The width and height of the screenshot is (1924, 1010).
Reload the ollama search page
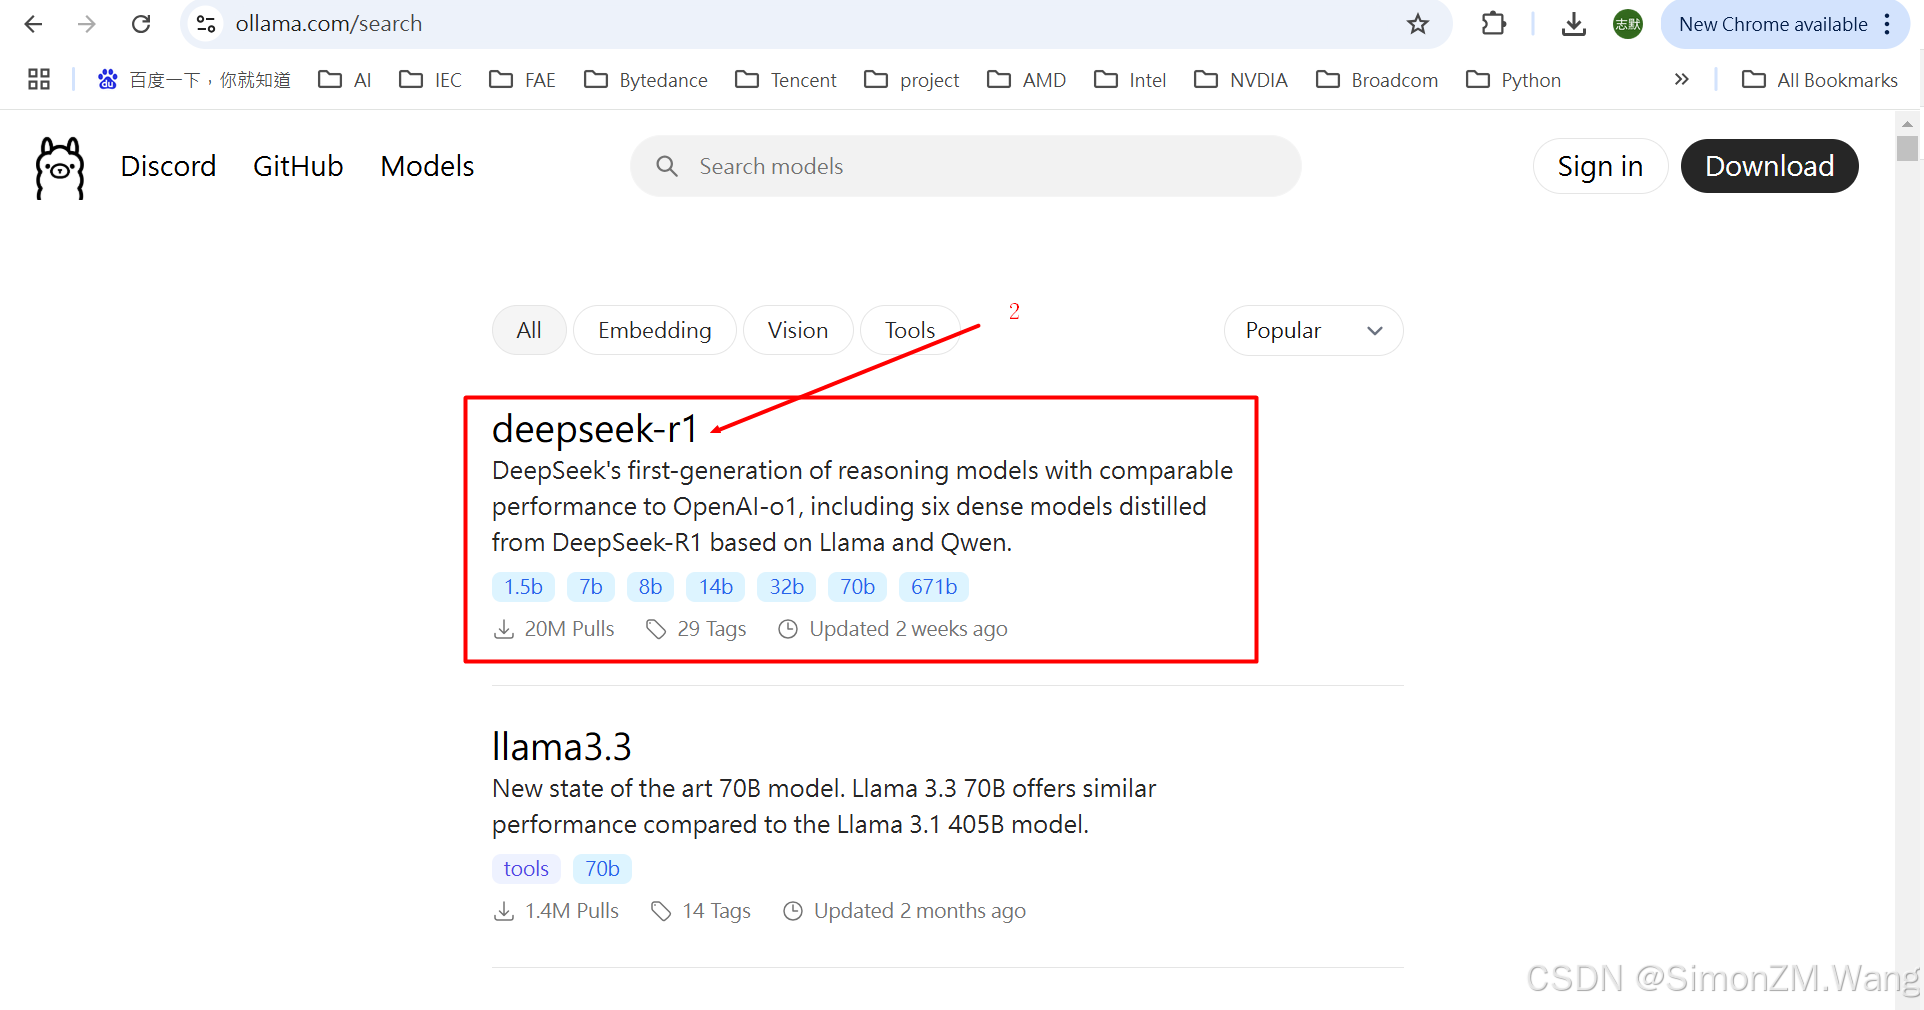[x=141, y=24]
